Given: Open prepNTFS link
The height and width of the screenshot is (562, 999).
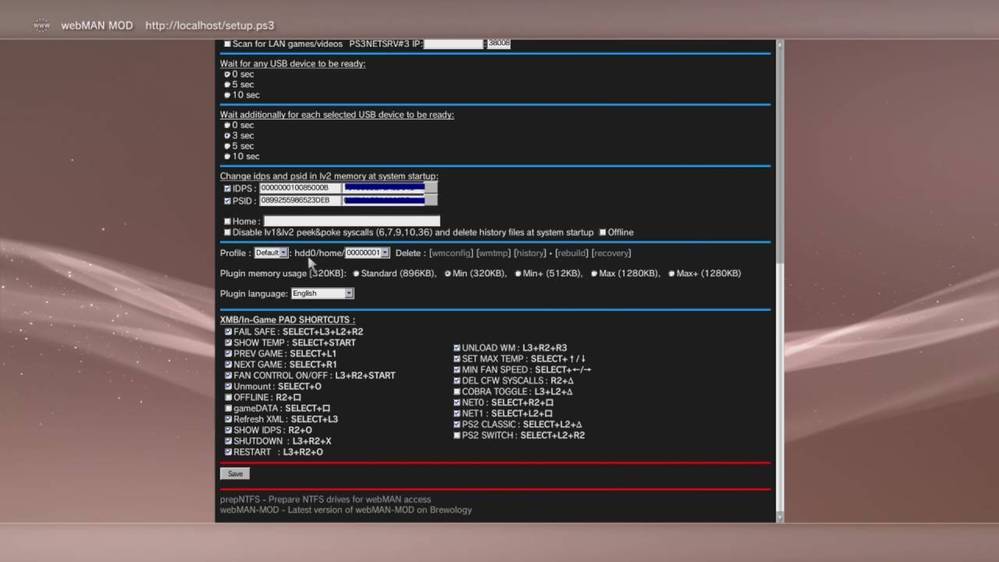Looking at the screenshot, I should tap(326, 500).
